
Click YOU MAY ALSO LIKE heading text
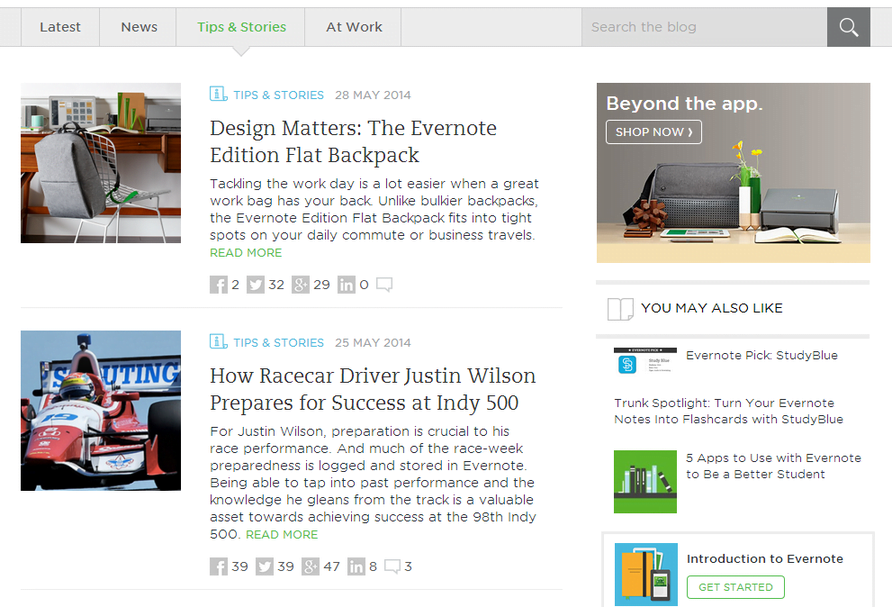(712, 308)
